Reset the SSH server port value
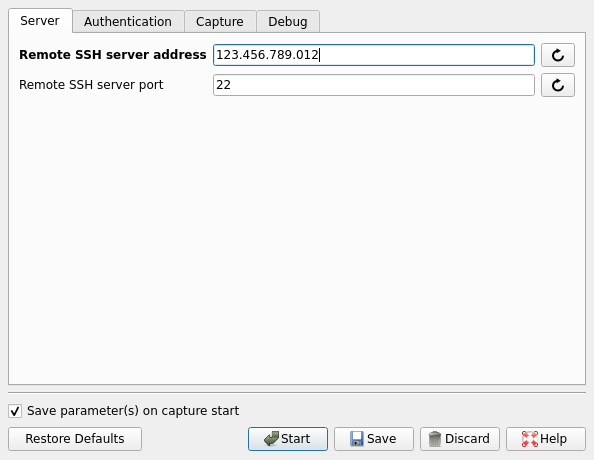The width and height of the screenshot is (594, 460). coord(558,85)
